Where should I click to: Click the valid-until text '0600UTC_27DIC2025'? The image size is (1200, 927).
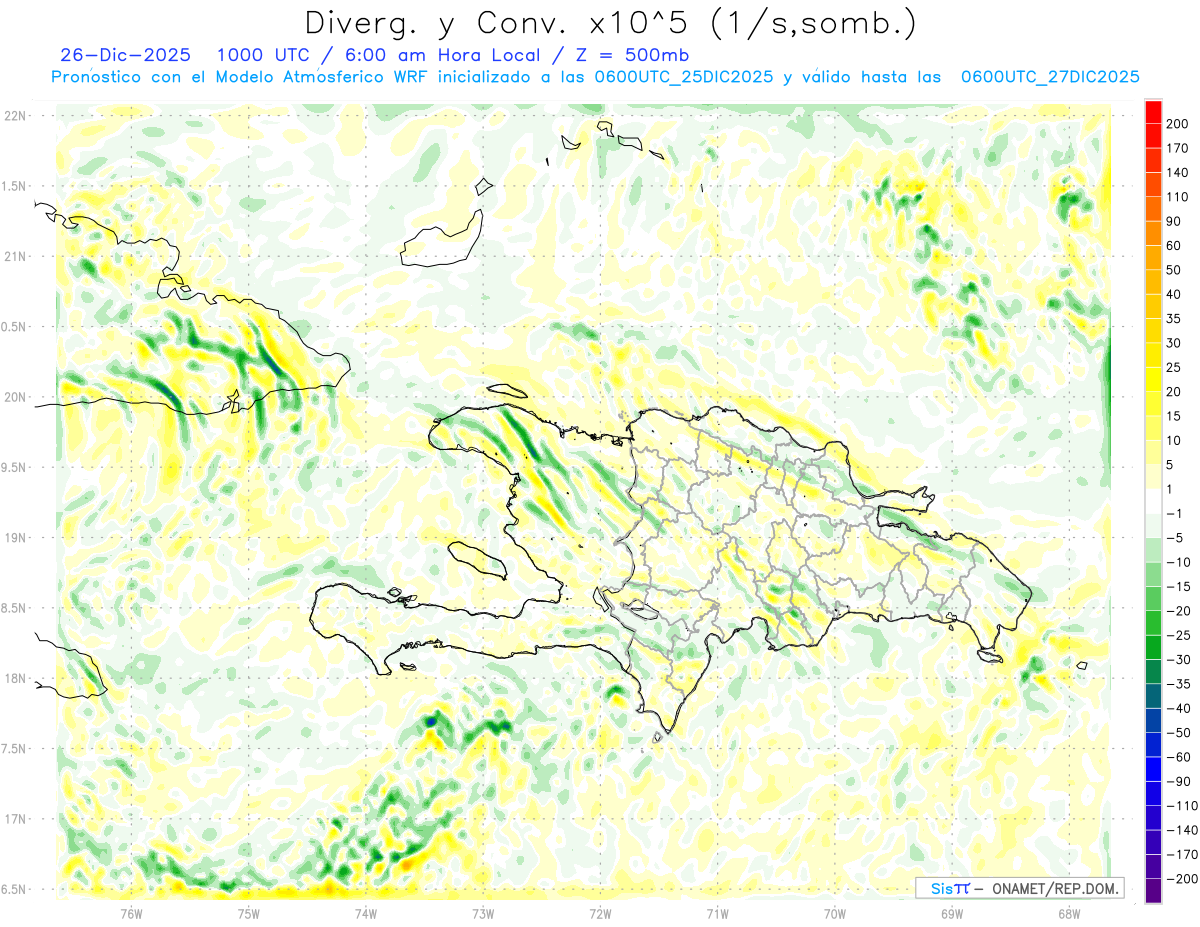click(1050, 77)
